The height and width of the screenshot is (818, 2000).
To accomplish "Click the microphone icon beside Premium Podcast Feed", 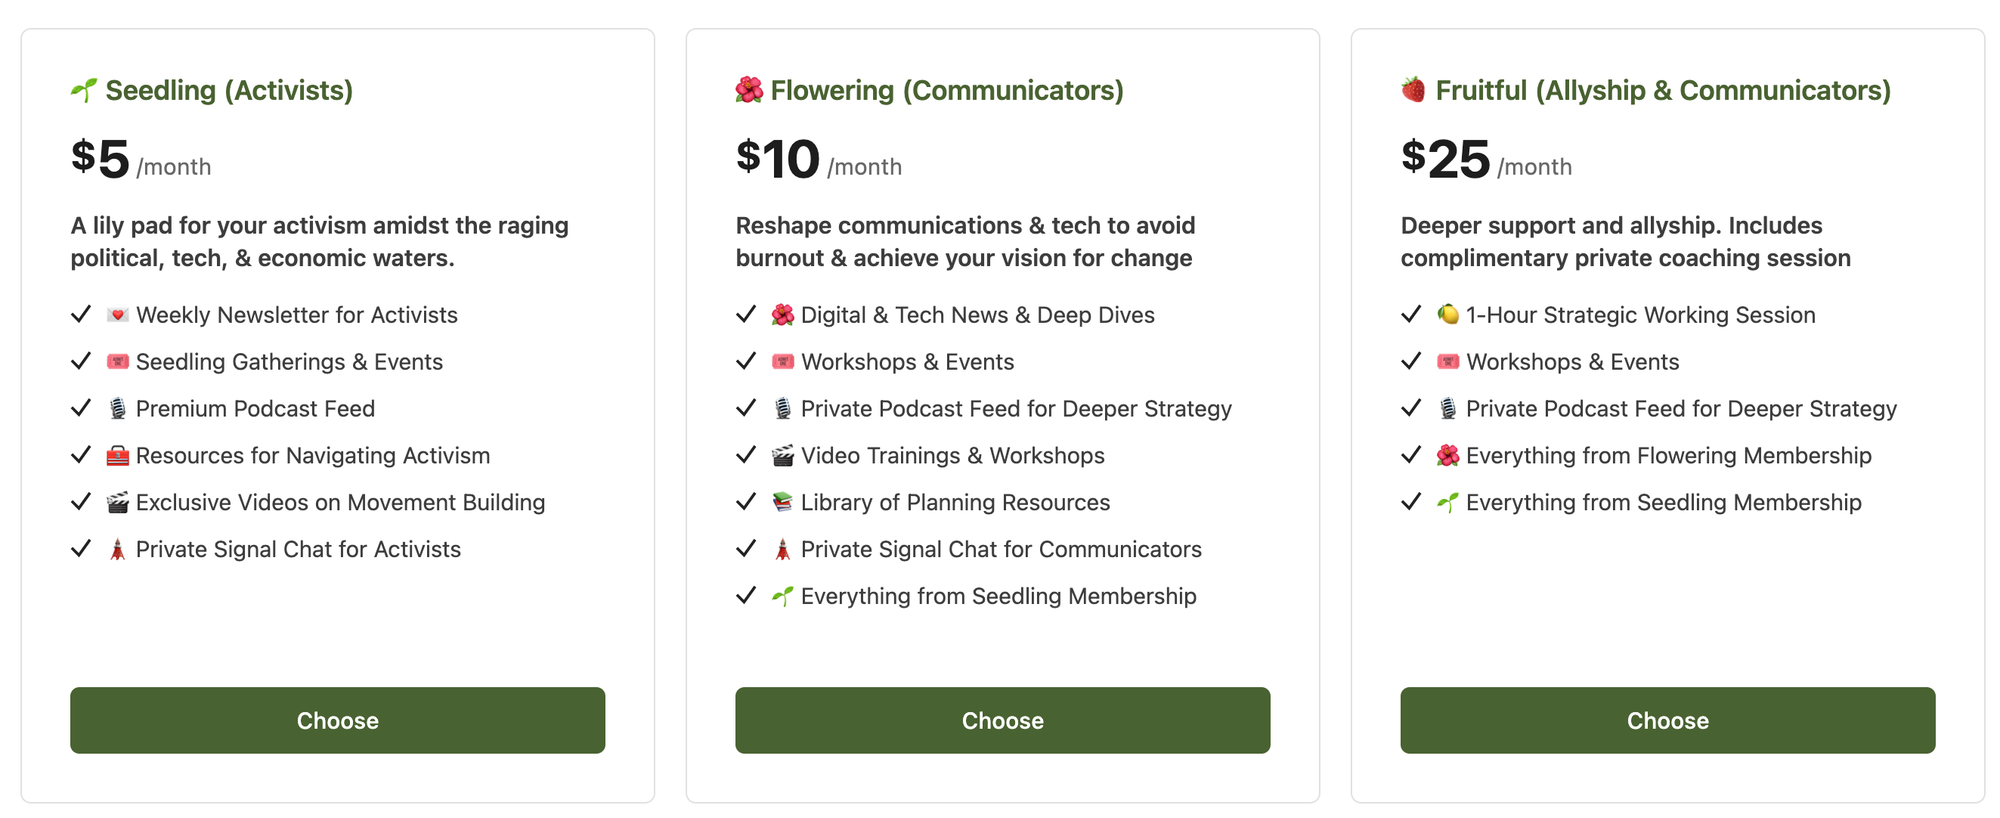I will (118, 409).
